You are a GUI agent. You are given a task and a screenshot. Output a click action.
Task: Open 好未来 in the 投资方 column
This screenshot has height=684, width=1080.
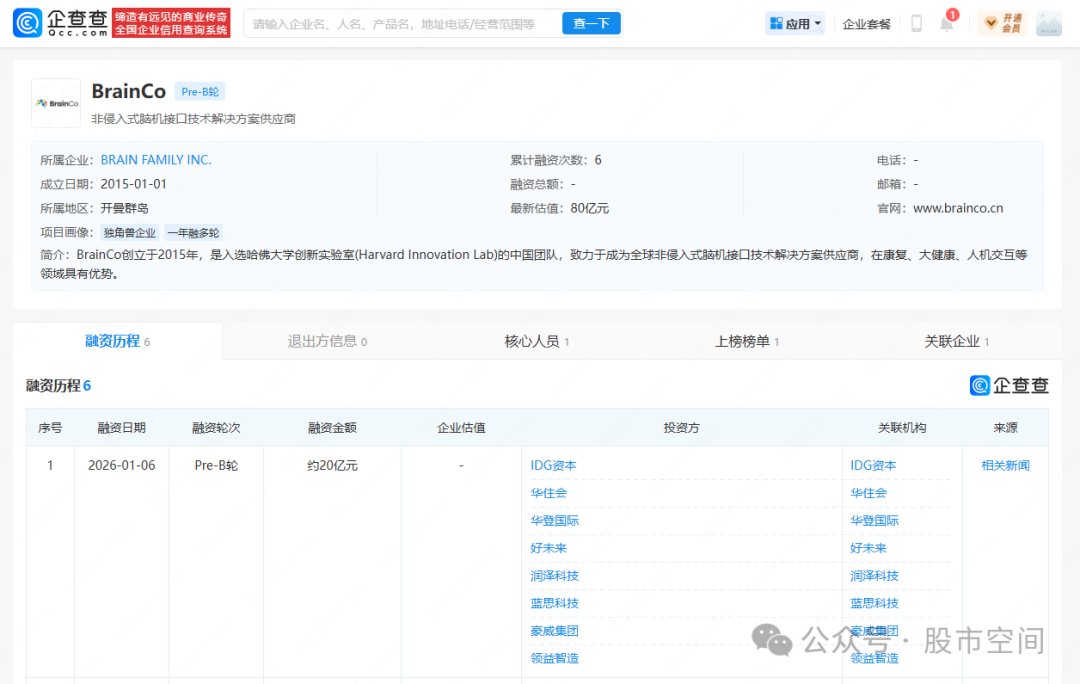pos(548,548)
